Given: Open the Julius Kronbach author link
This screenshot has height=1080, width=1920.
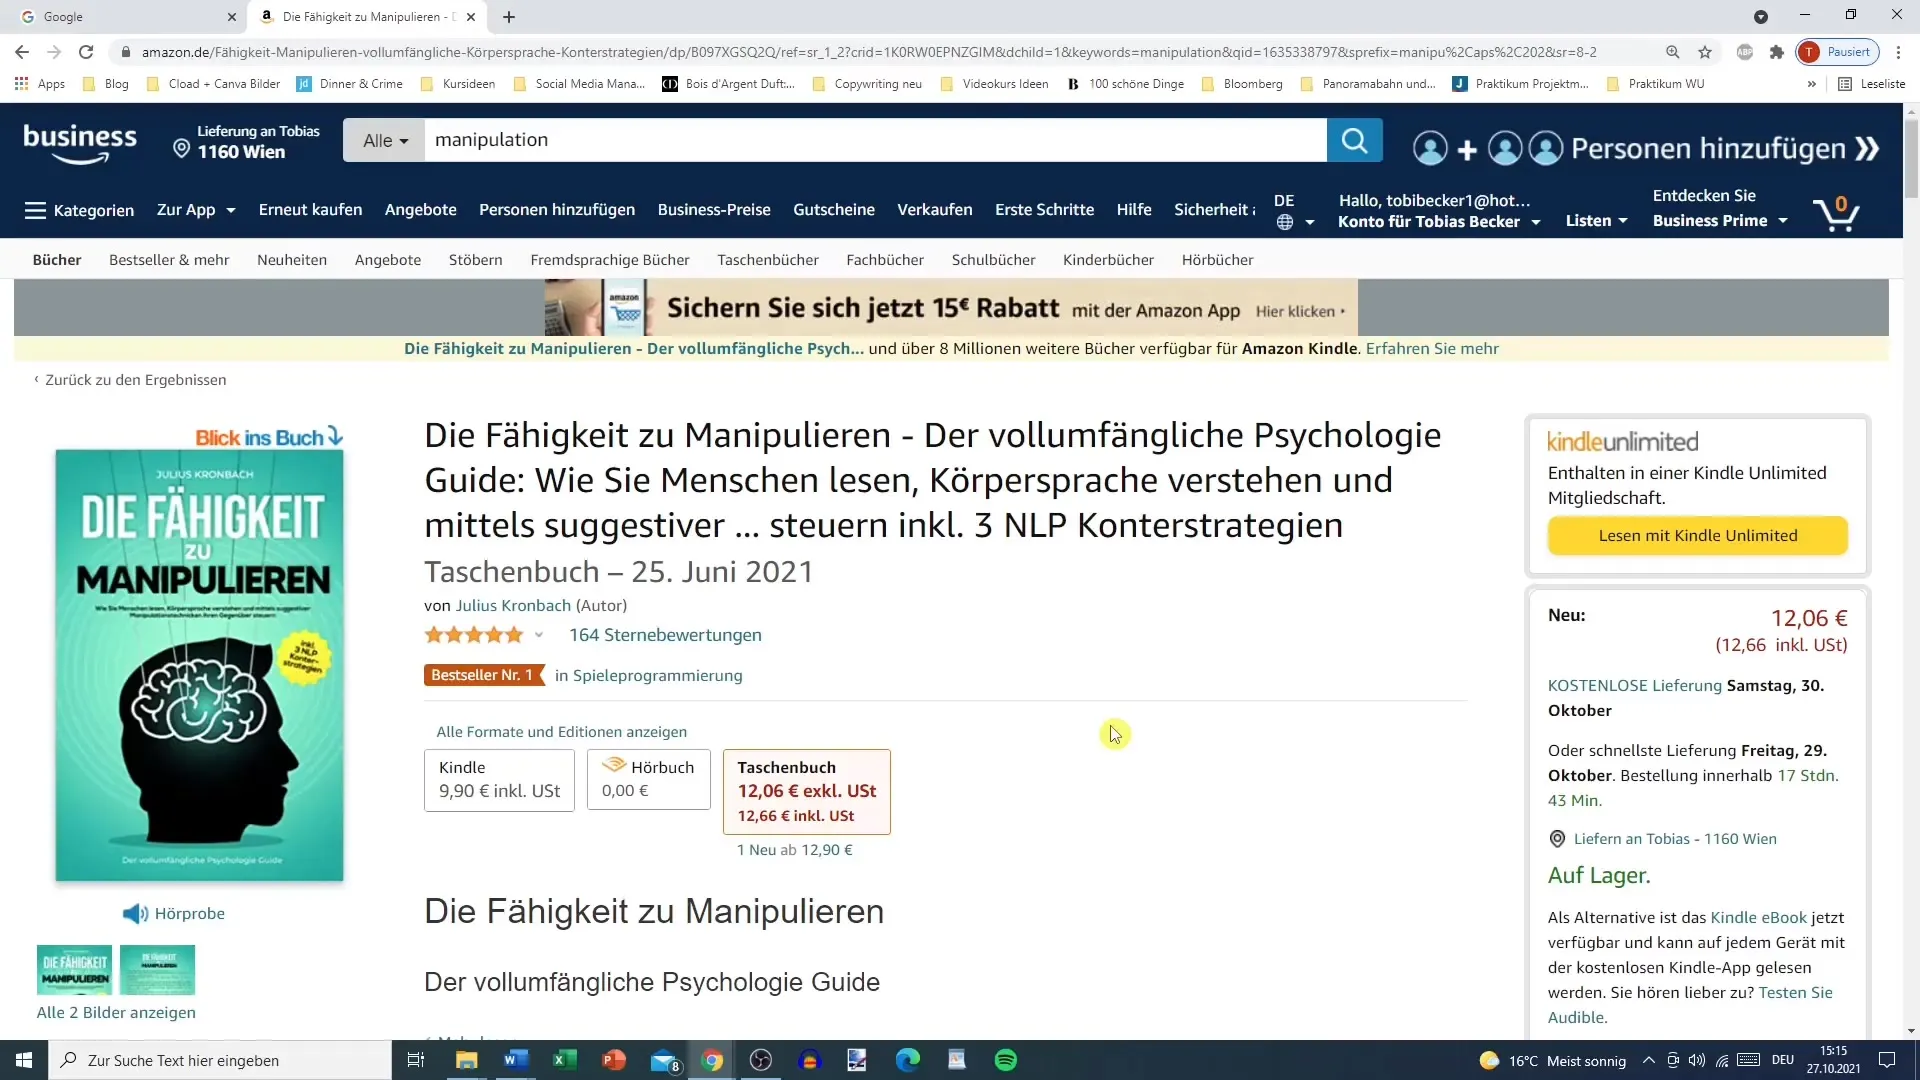Looking at the screenshot, I should point(513,606).
